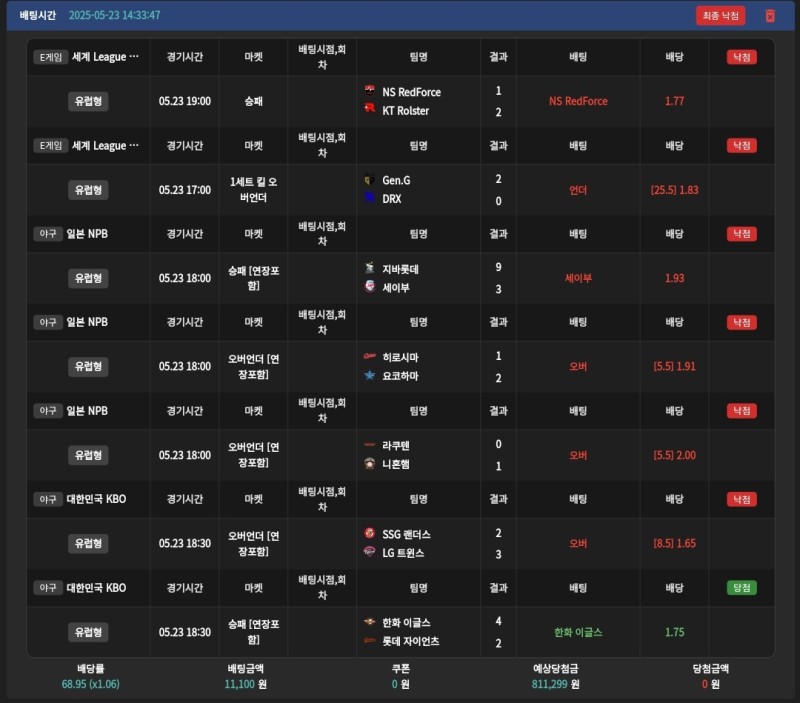800x703 pixels.
Task: Click the 최종 낙첨 status button
Action: [x=720, y=15]
